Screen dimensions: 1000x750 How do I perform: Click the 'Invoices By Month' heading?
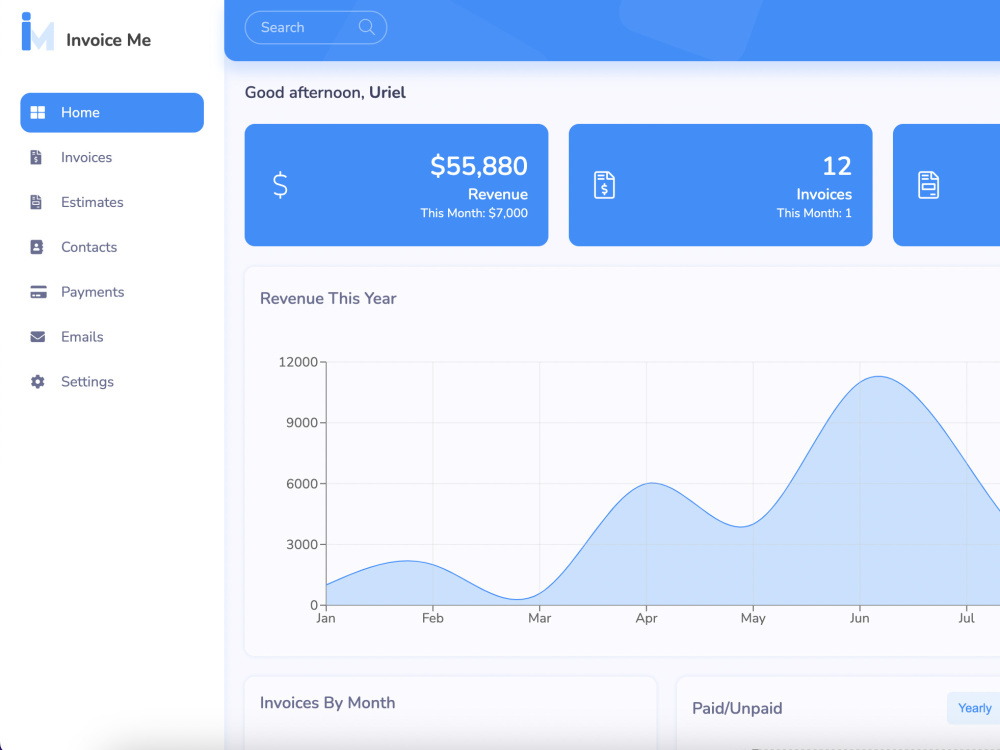click(x=327, y=703)
